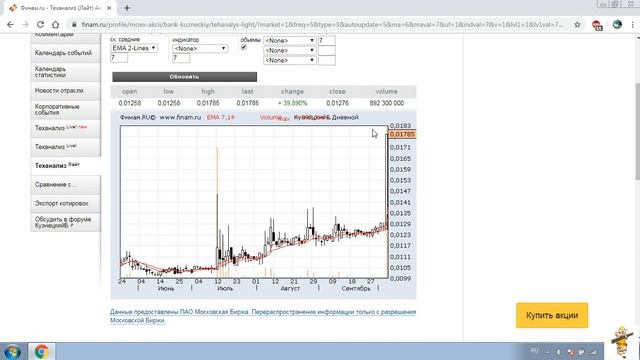Click the empty field beside third None dropdown
This screenshot has width=640, height=360.
pyautogui.click(x=327, y=60)
